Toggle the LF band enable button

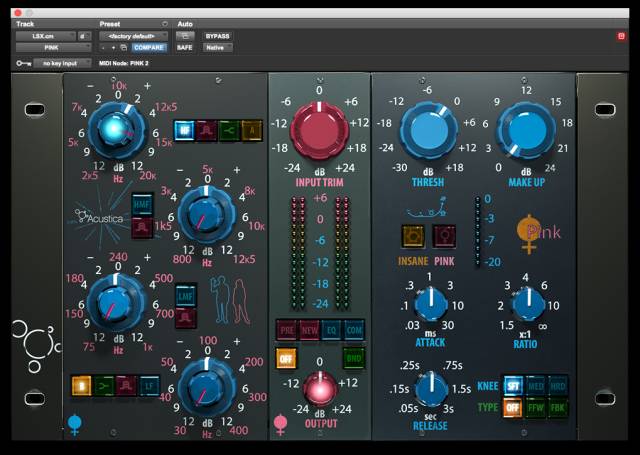(149, 386)
